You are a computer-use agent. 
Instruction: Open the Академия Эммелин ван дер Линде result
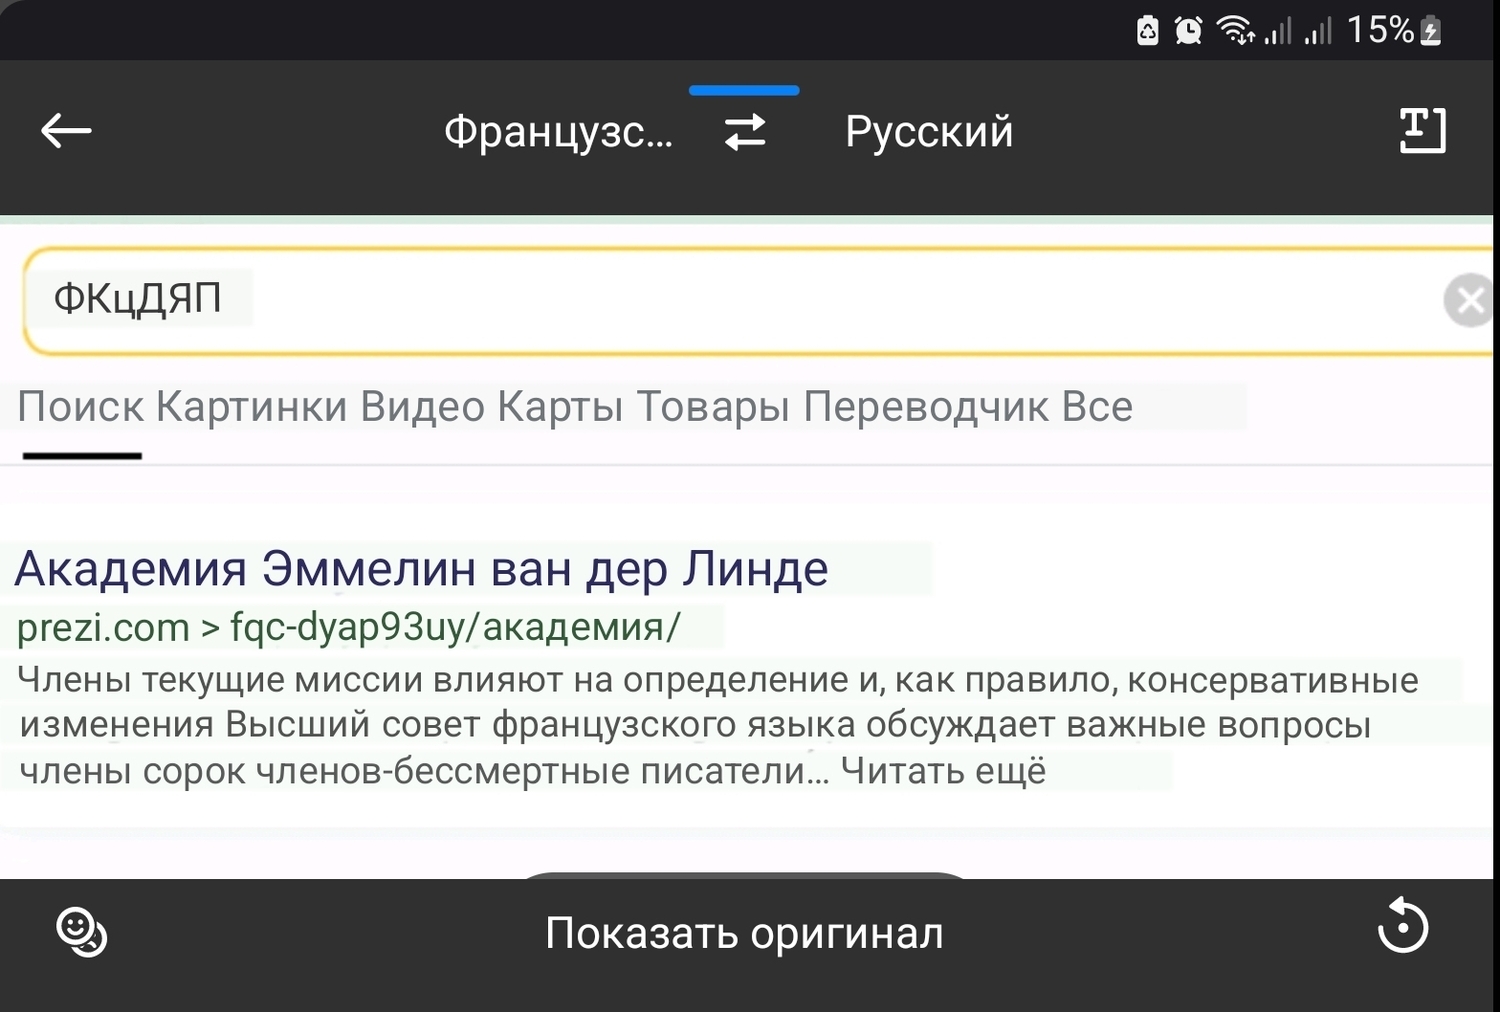pos(421,569)
